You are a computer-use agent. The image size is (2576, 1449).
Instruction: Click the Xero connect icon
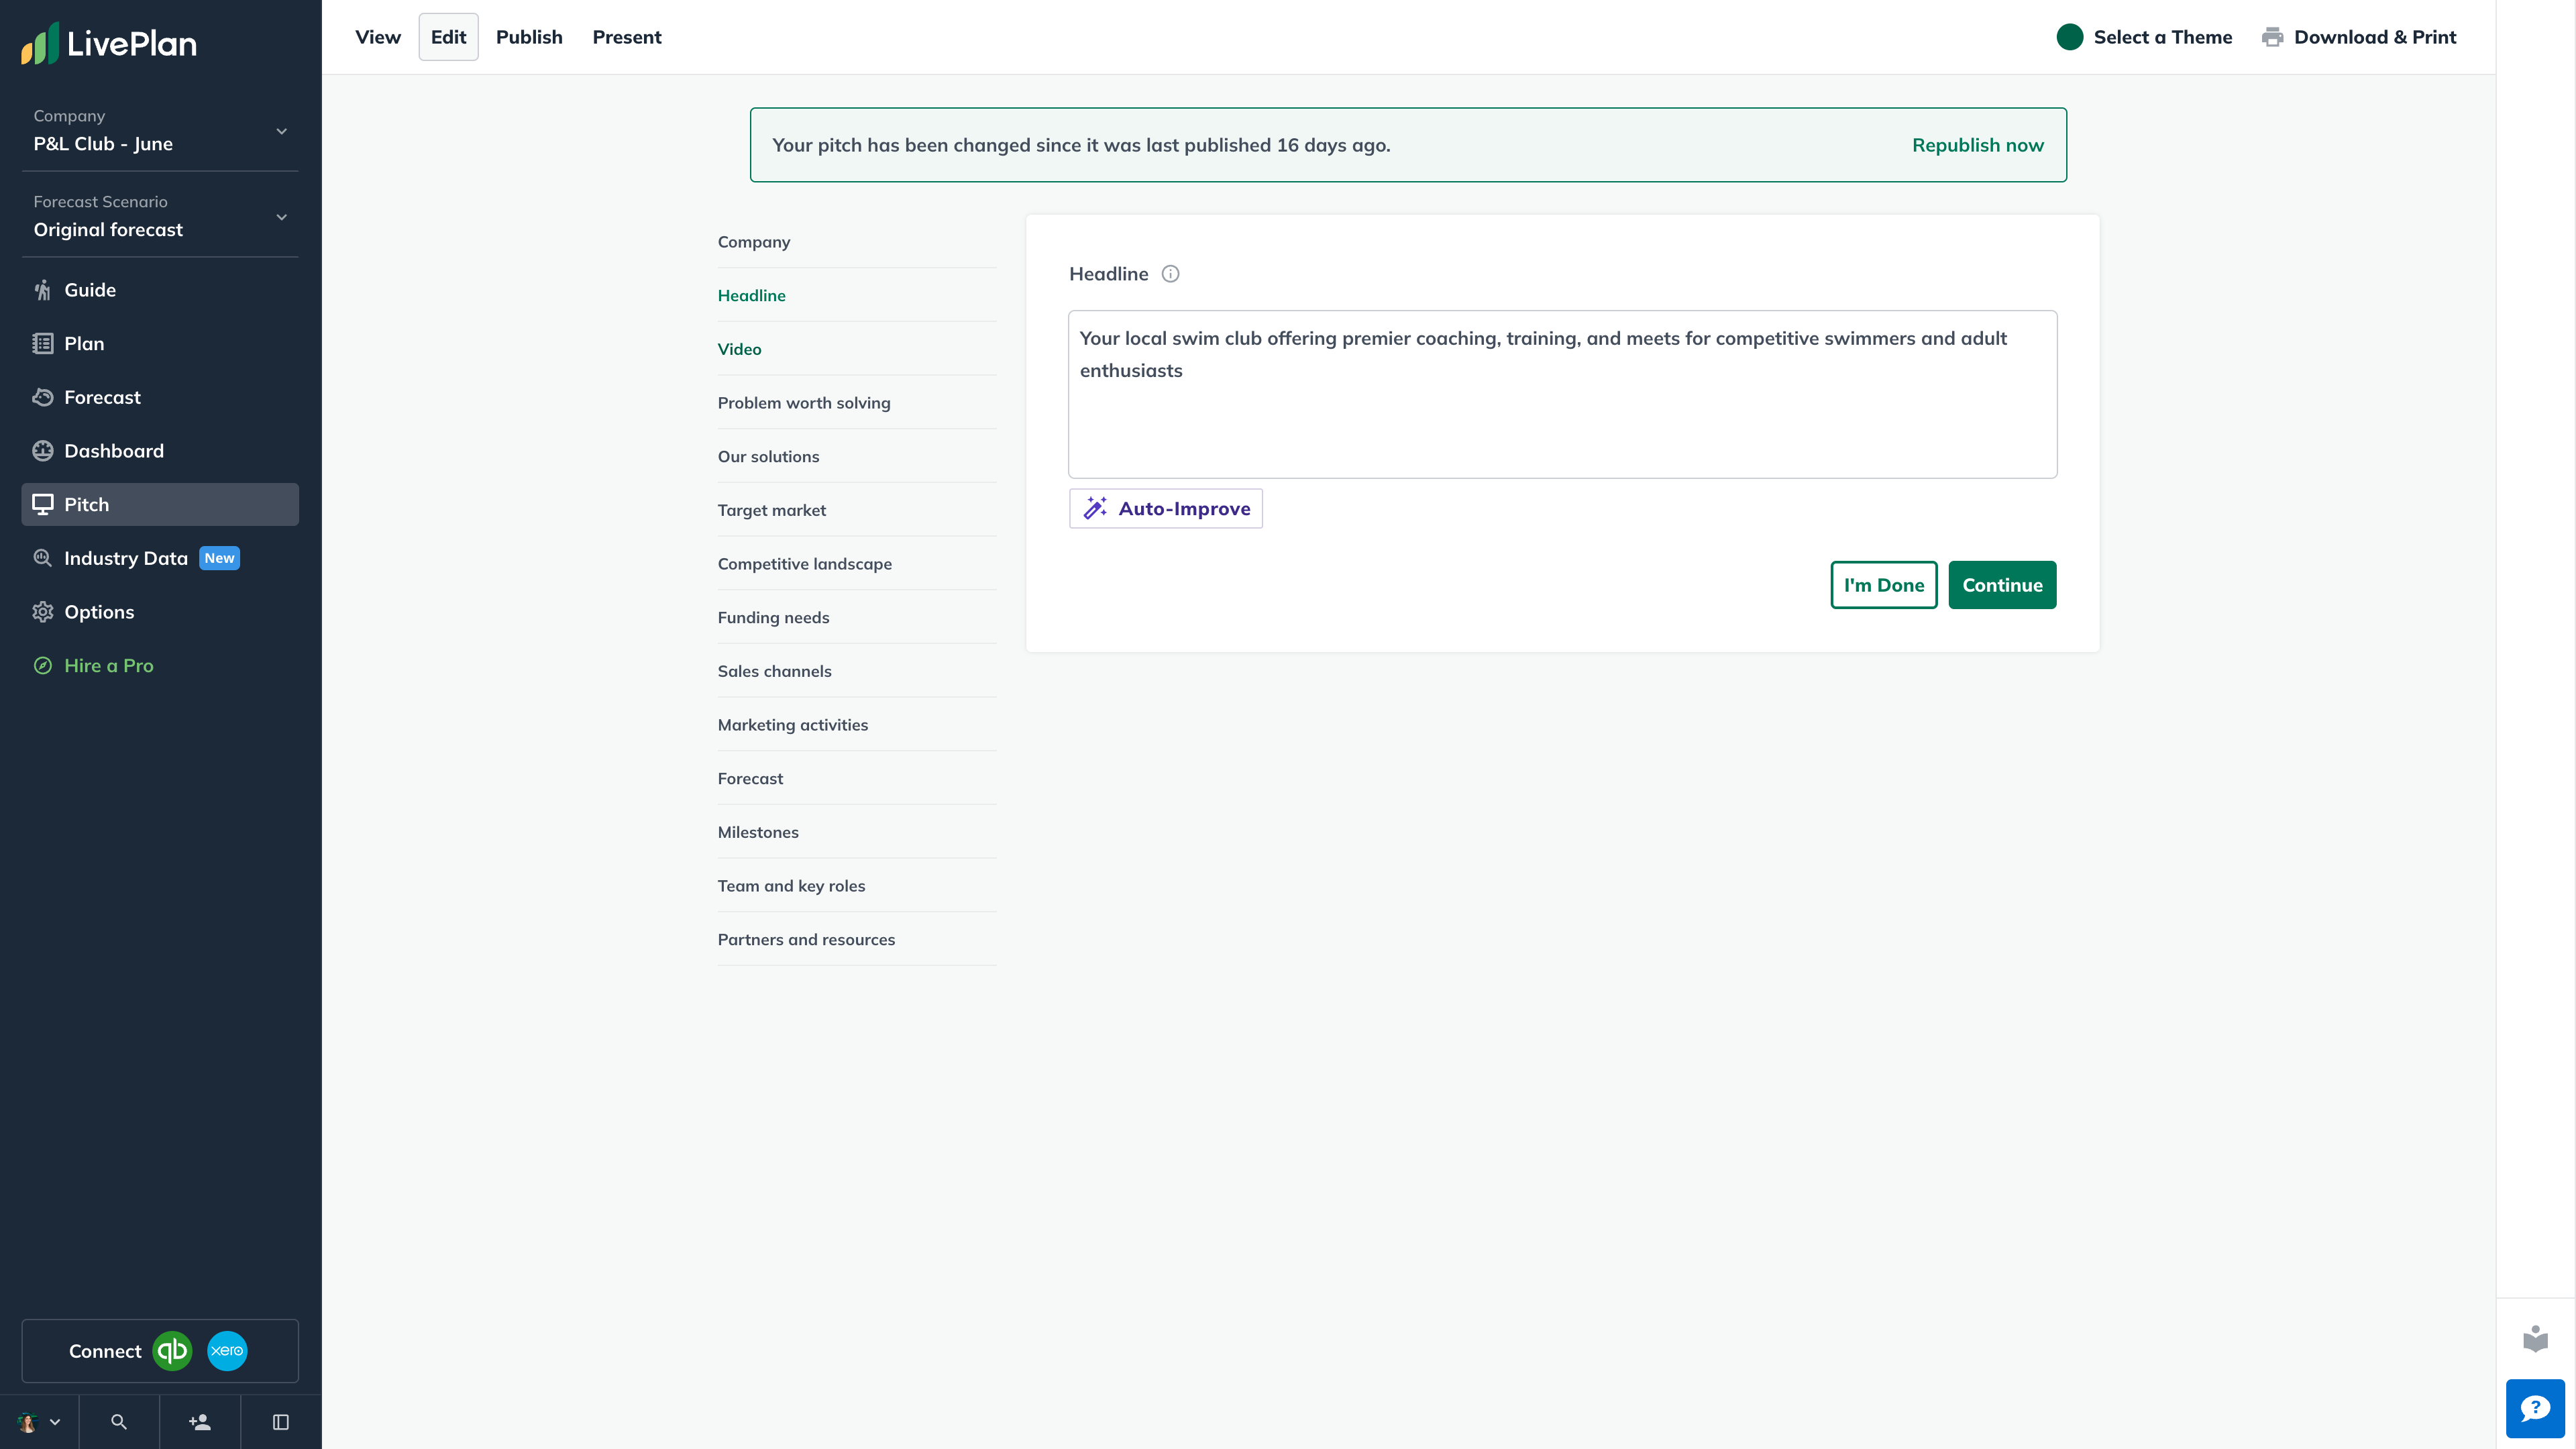(x=227, y=1351)
